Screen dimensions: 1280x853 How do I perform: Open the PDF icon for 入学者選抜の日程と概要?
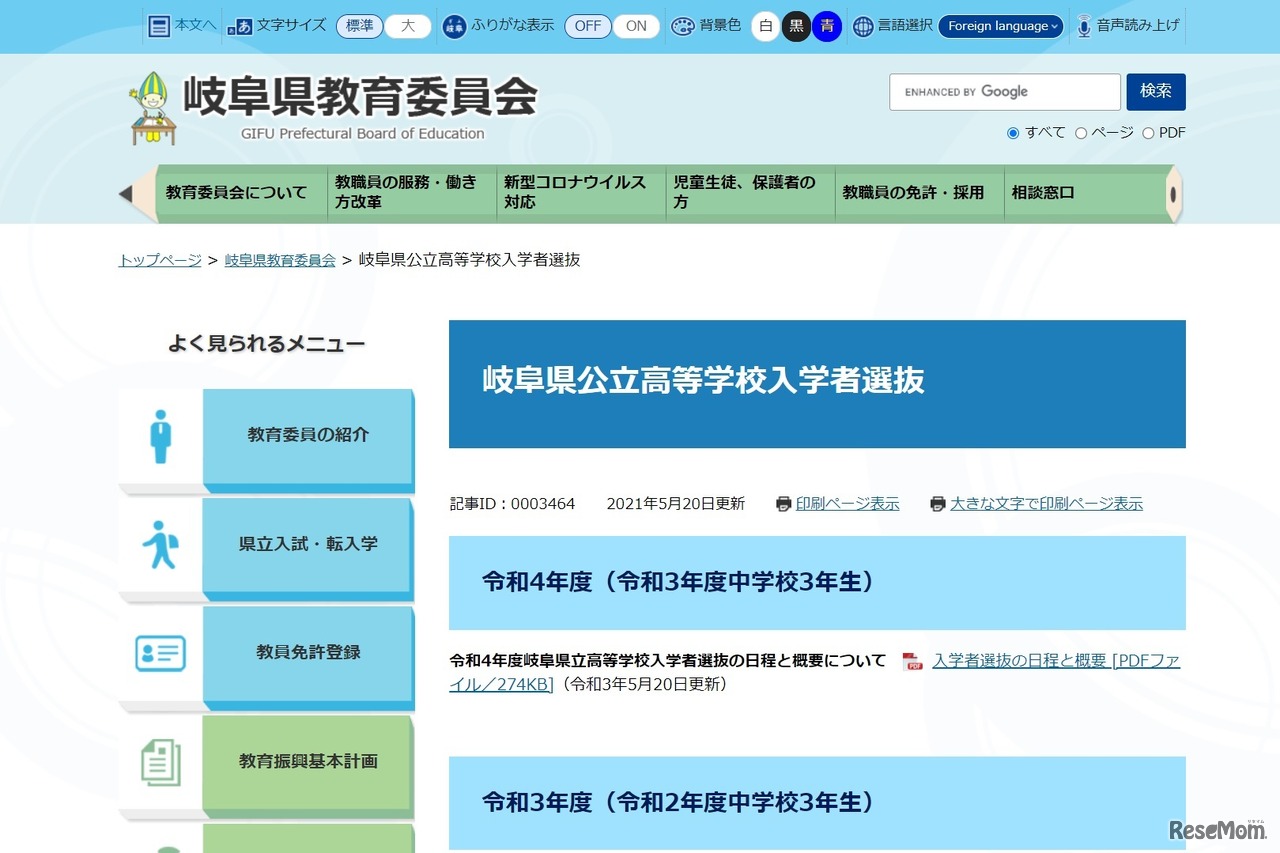[912, 660]
